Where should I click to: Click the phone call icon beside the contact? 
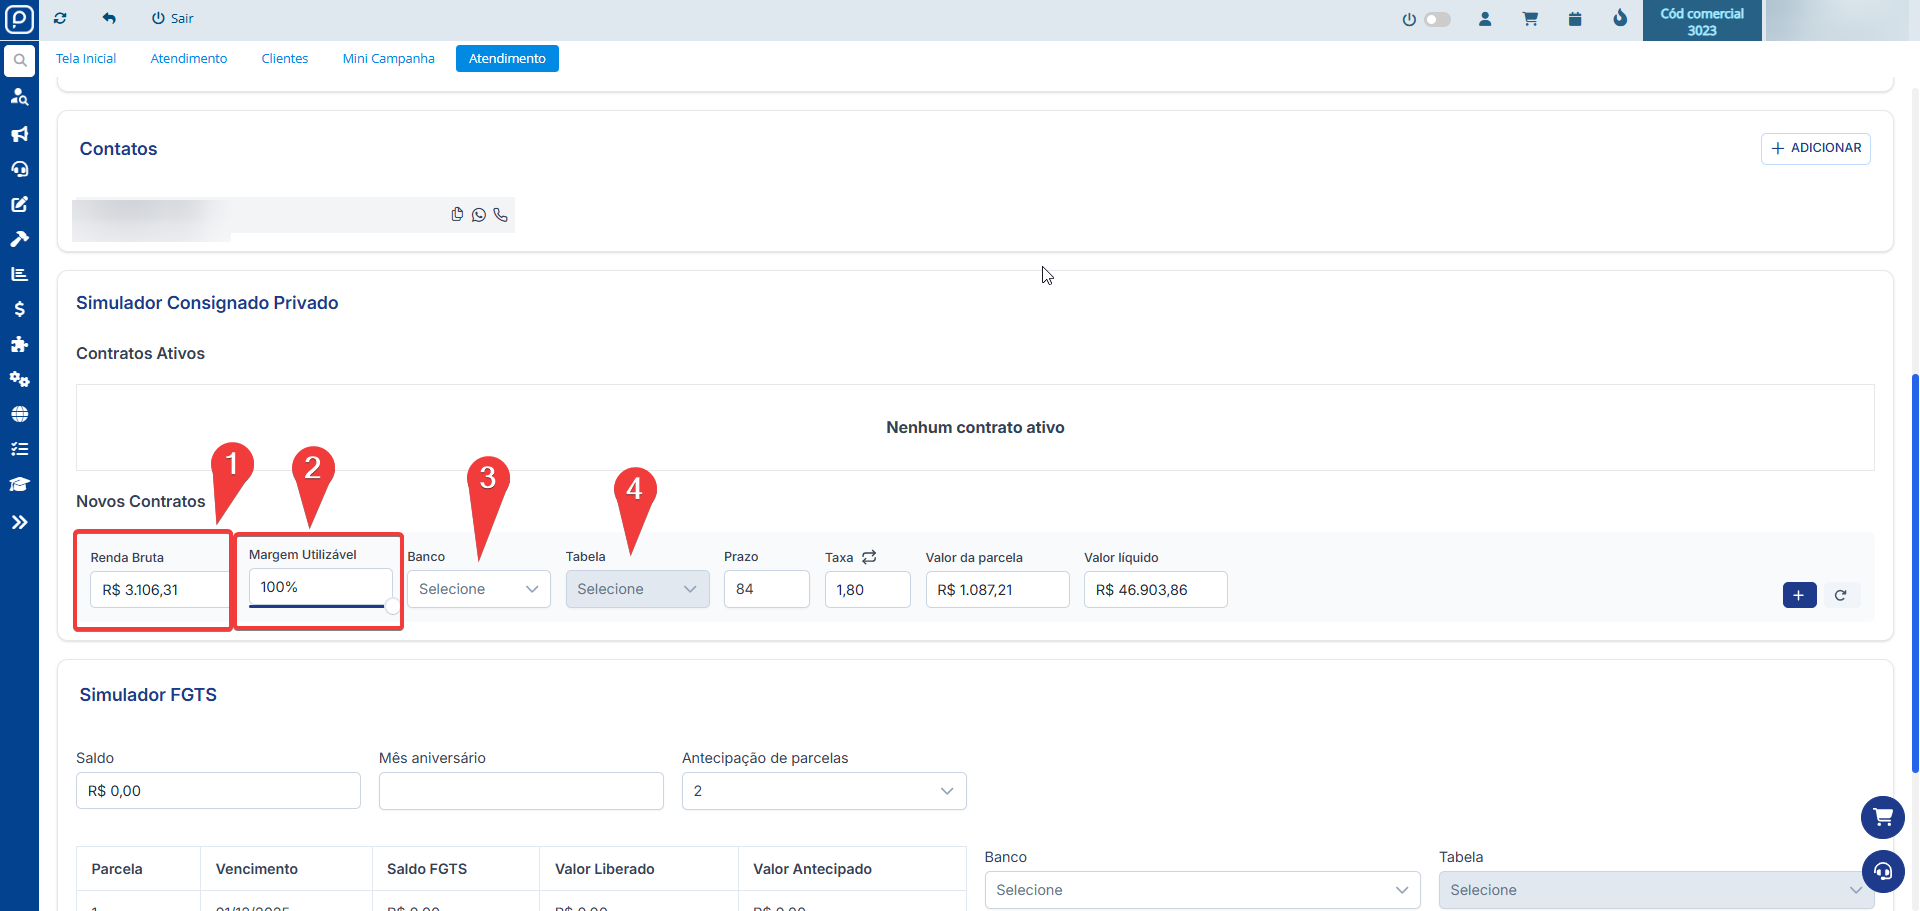pyautogui.click(x=501, y=215)
